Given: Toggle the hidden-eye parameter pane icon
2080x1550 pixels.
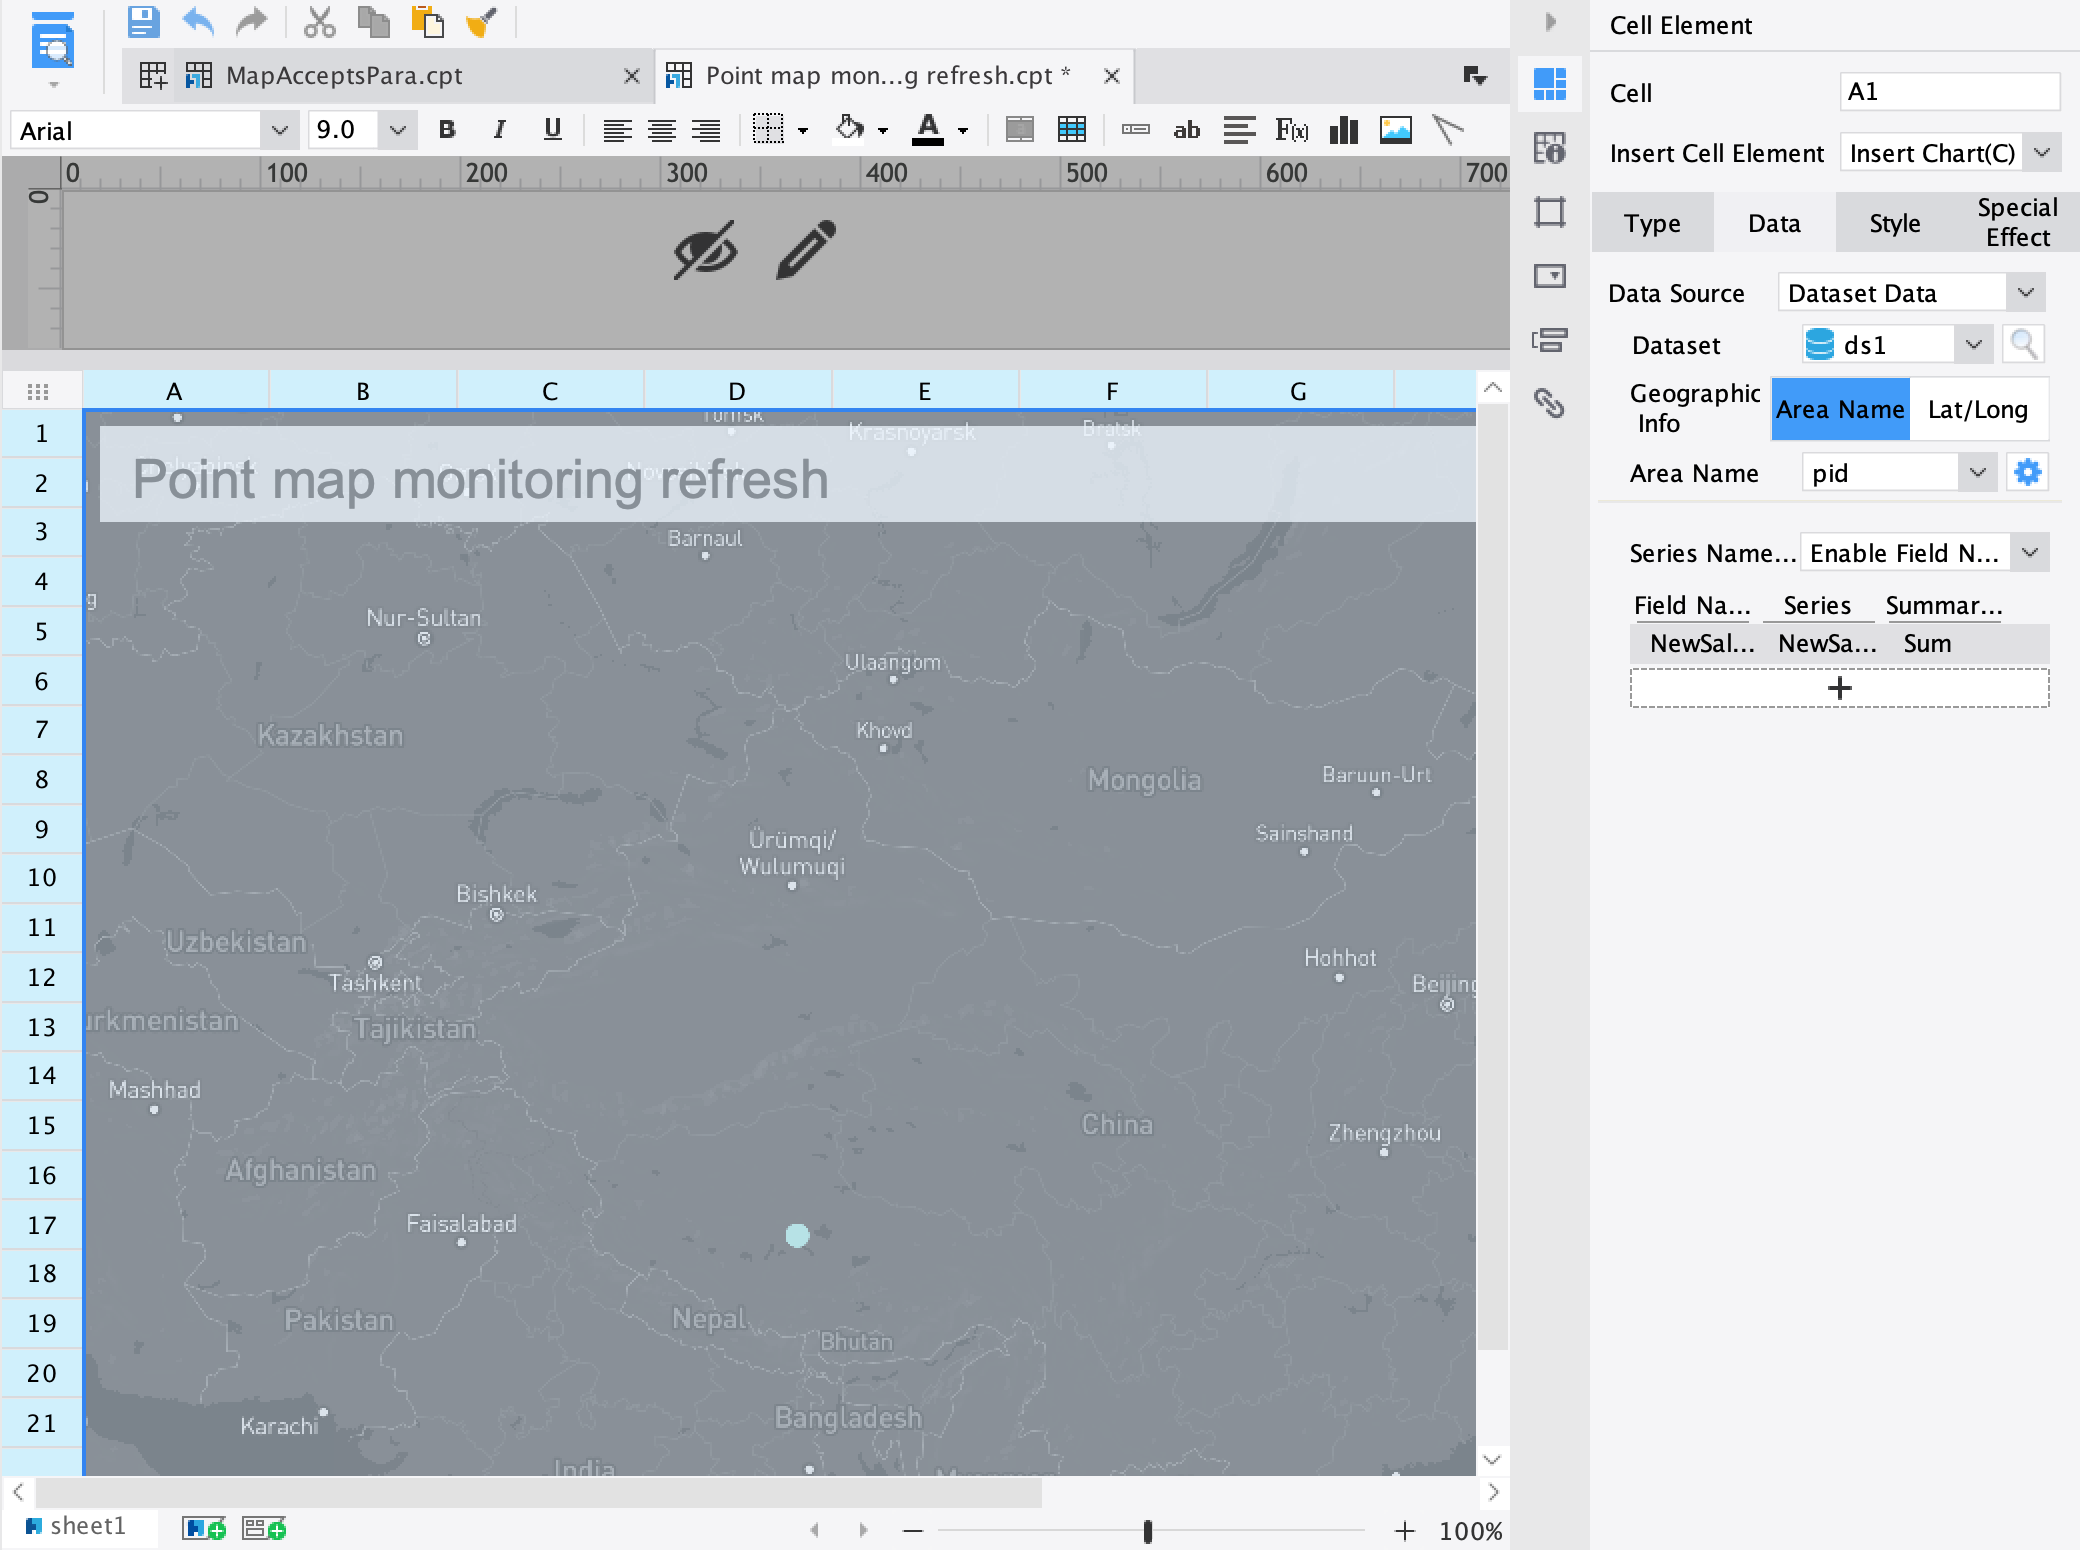Looking at the screenshot, I should coord(705,250).
